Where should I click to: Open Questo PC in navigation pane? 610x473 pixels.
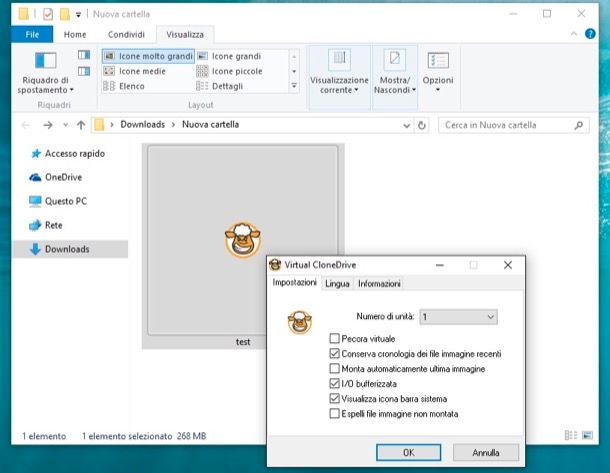pos(58,201)
